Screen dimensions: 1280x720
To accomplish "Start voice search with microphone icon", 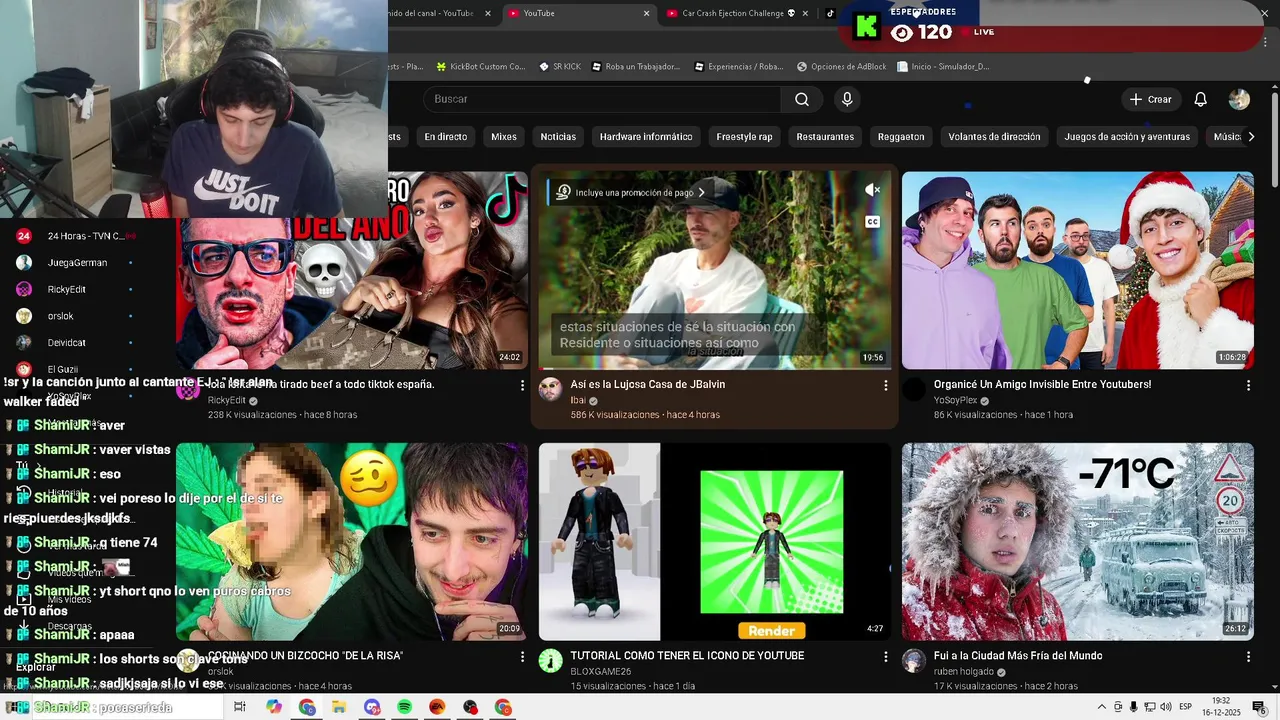I will [x=847, y=99].
